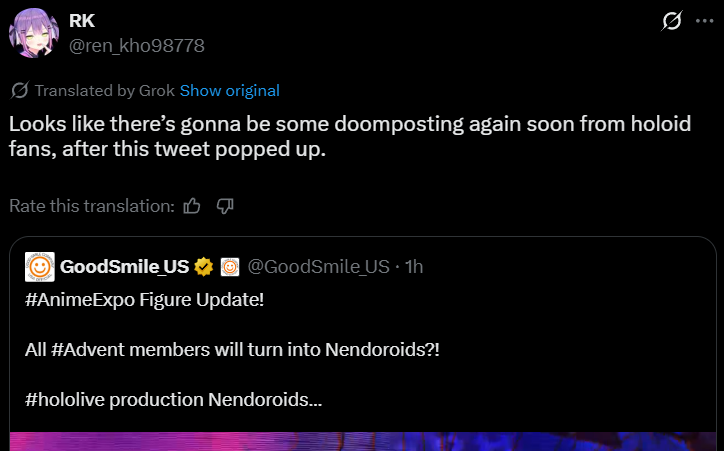Click the RK display name

click(82, 22)
